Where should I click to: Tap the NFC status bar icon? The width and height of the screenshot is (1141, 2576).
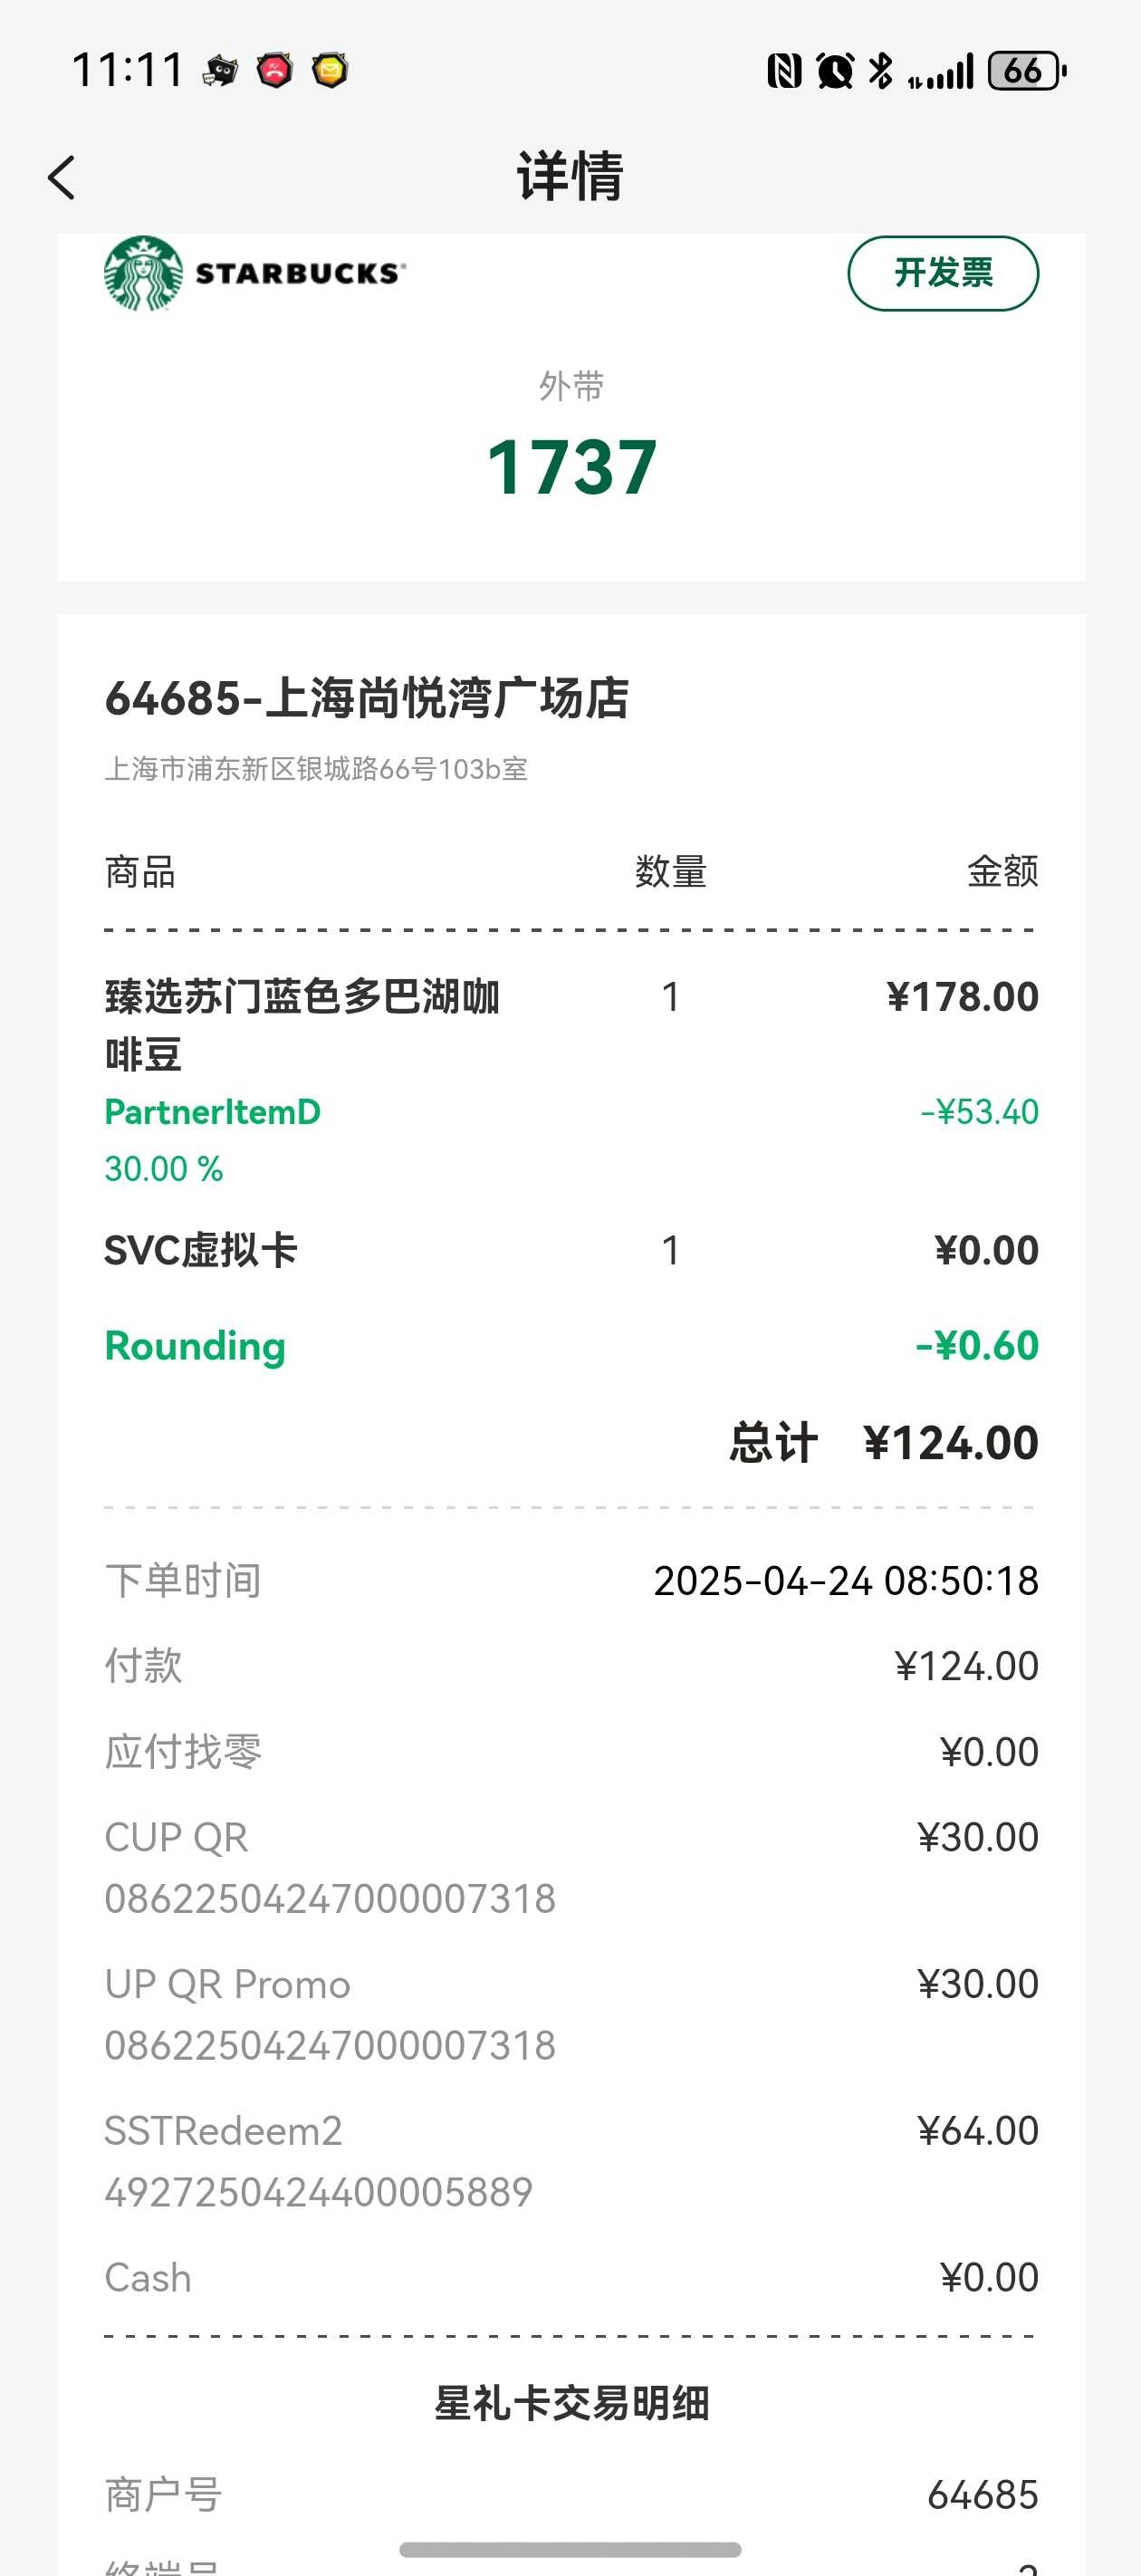784,71
